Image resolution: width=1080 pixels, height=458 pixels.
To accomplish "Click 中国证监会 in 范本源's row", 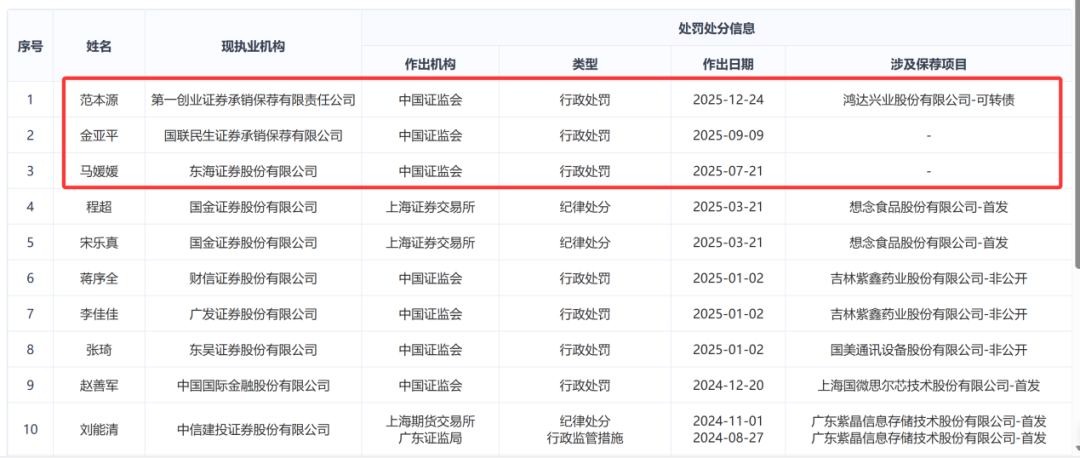I will tap(430, 100).
